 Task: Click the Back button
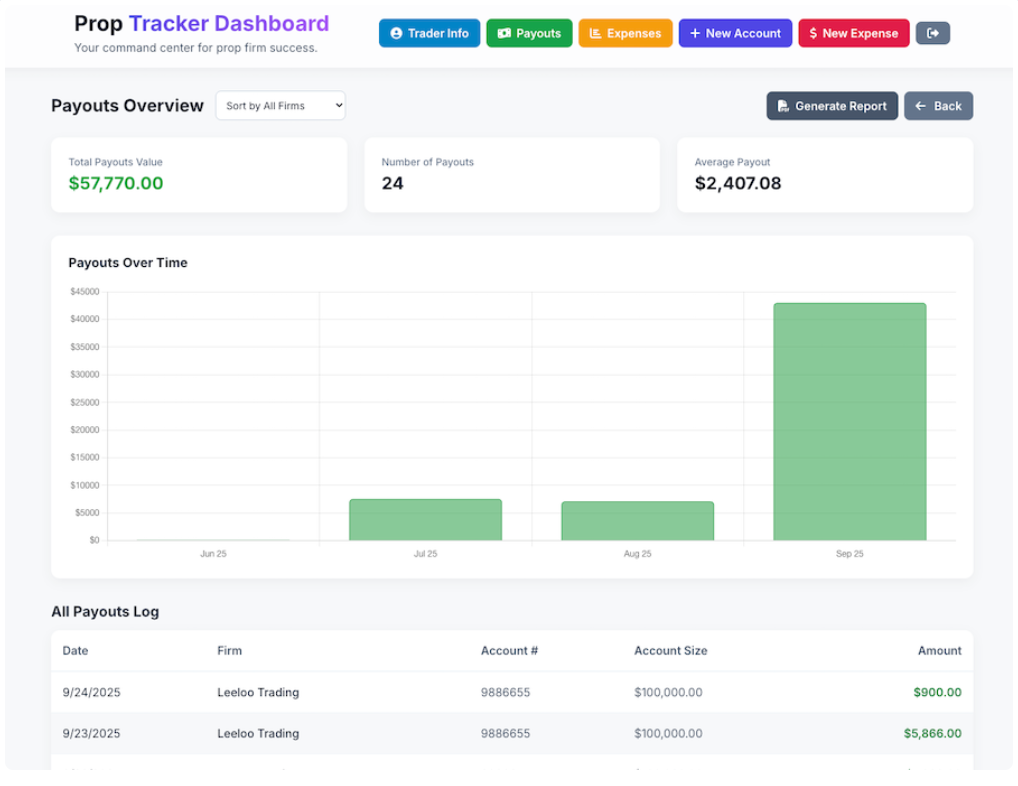point(938,106)
